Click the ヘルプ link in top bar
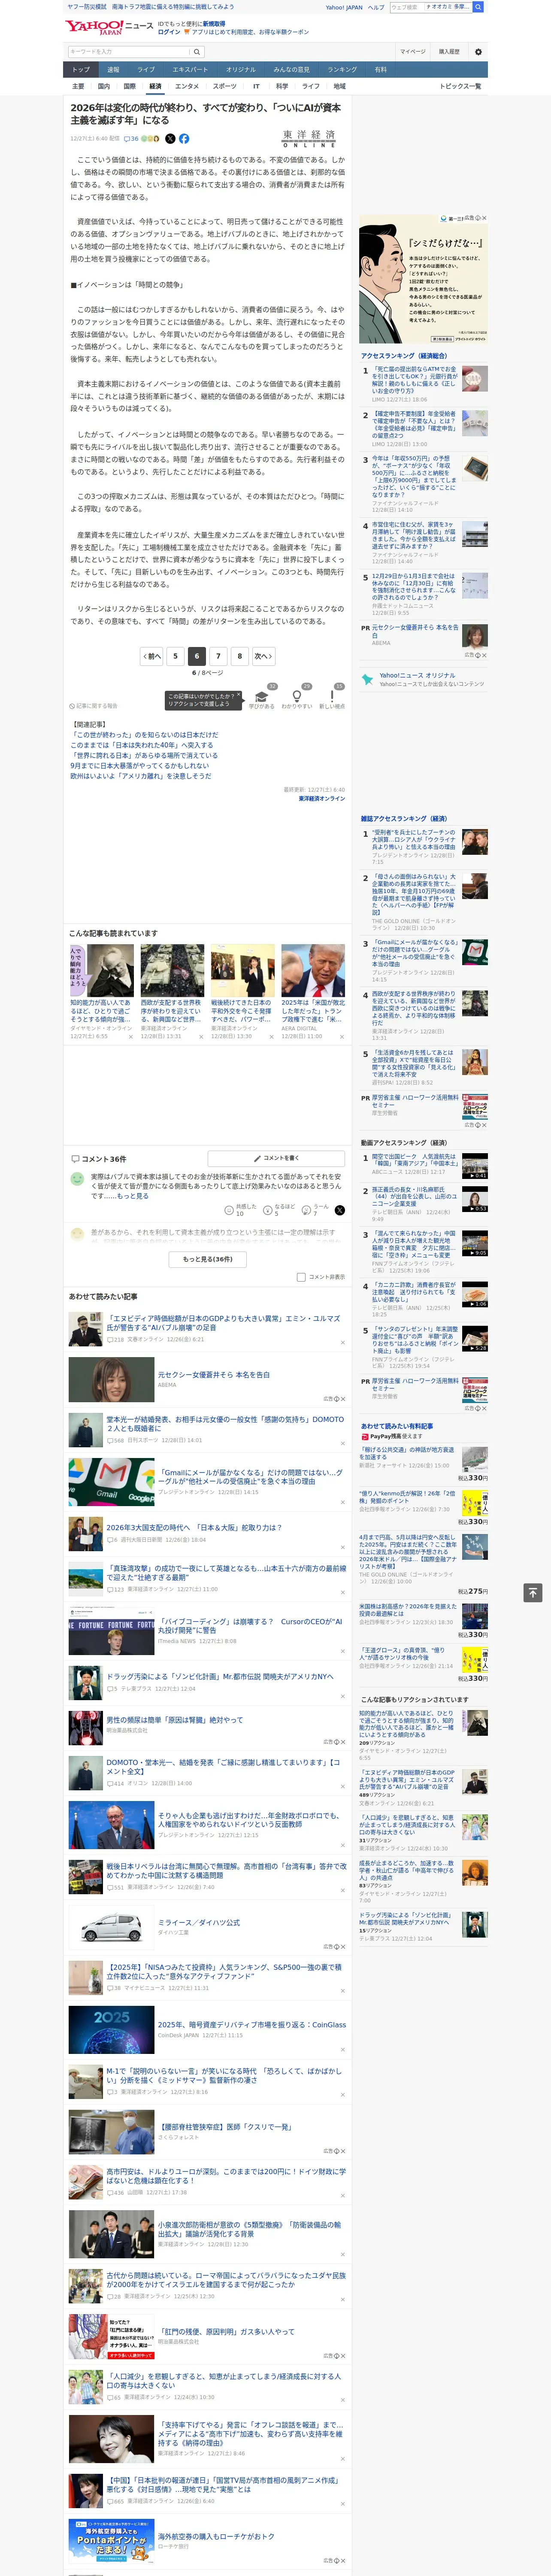 tap(376, 7)
